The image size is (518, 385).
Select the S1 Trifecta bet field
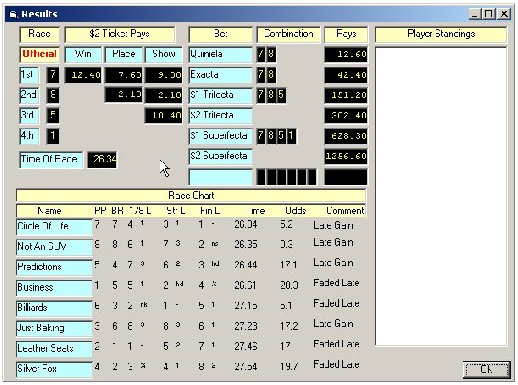(220, 95)
